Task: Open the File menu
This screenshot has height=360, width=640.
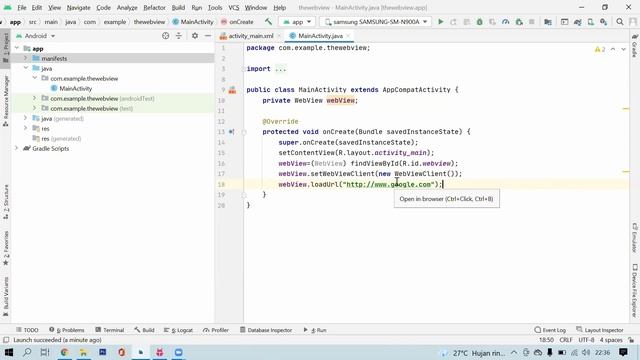Action: pyautogui.click(x=22, y=7)
